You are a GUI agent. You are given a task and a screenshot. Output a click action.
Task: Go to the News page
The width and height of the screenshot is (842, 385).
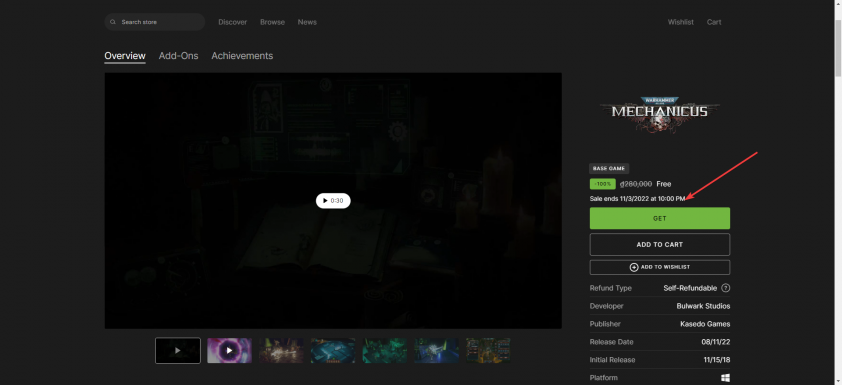coord(307,22)
